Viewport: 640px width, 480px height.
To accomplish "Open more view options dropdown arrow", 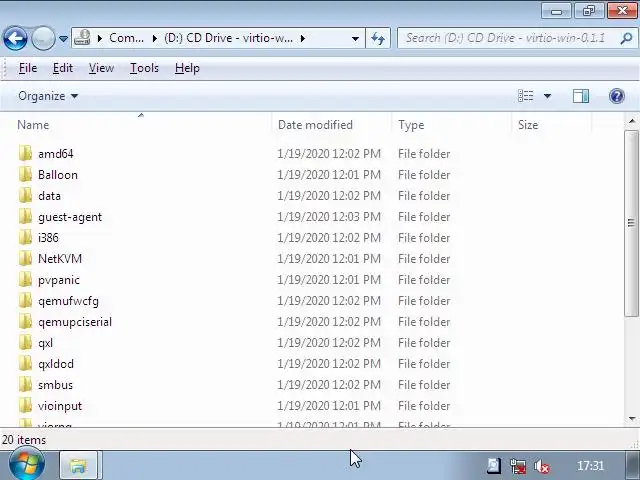I will 547,96.
